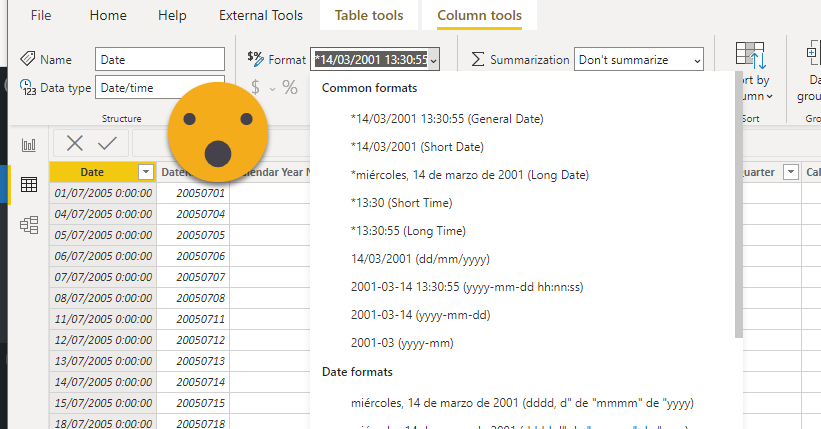
Task: Switch to the Data table view icon
Action: pyautogui.click(x=28, y=185)
